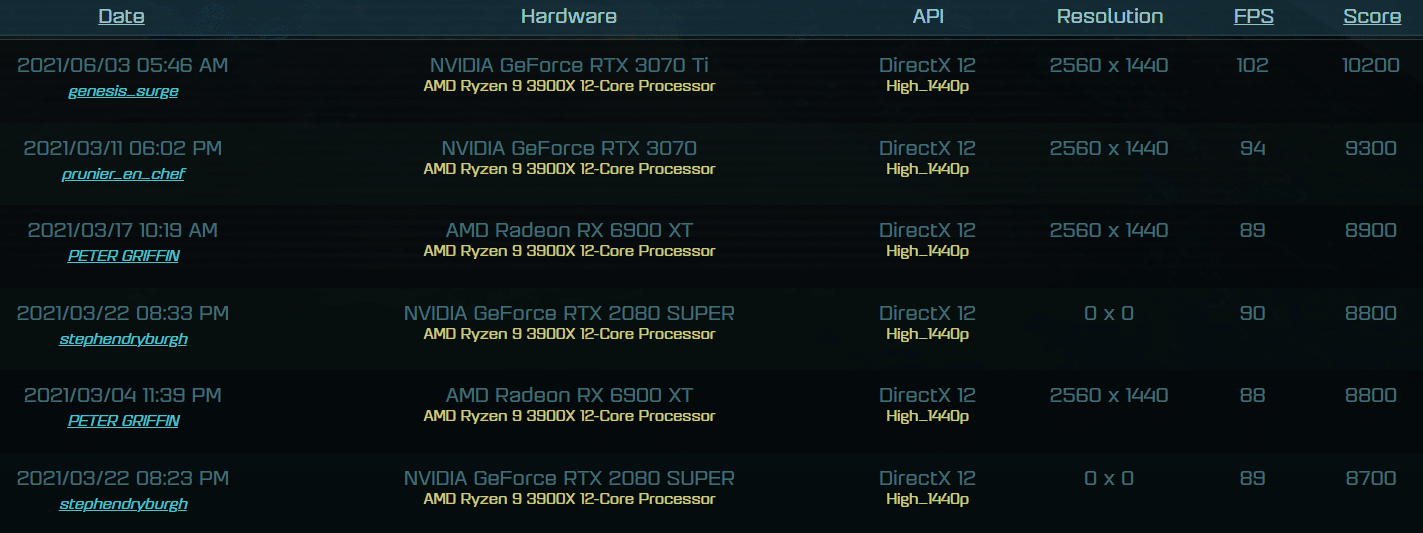Open stephendryburgh link under 08:23 PM entry
Viewport: 1423px width, 533px height.
click(x=123, y=504)
